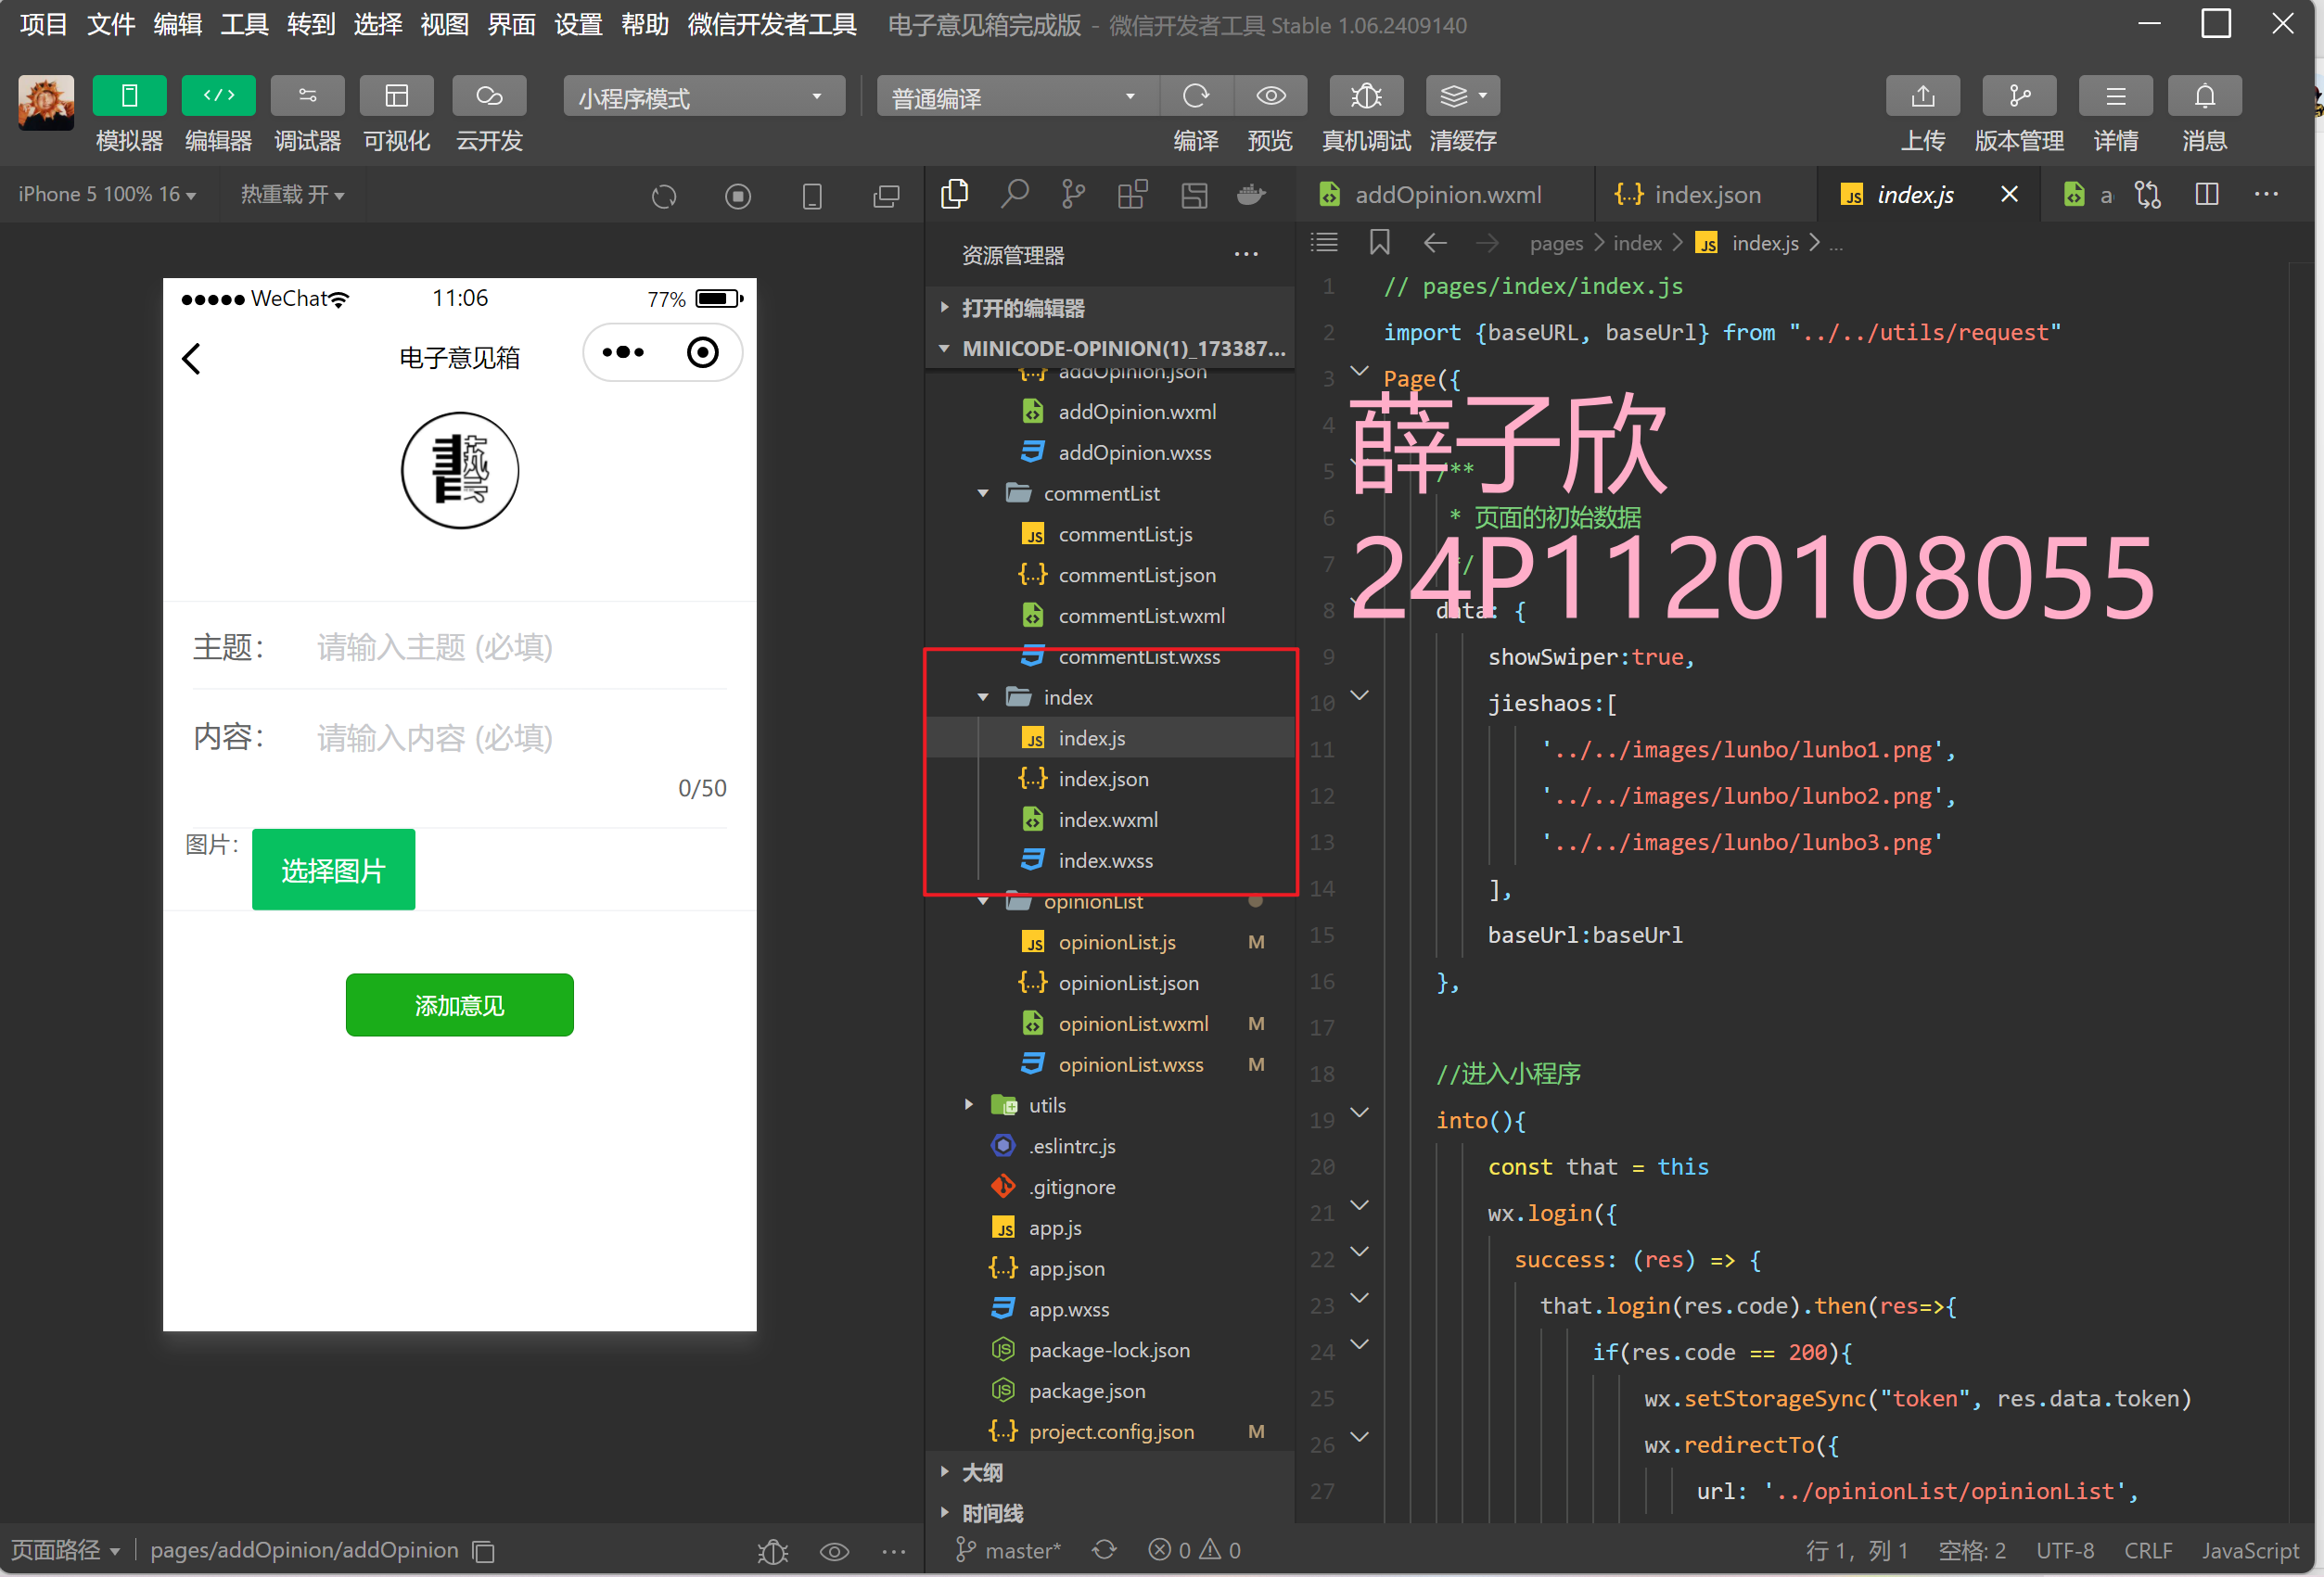The image size is (2324, 1577).
Task: Open the search icon in sidebar
Action: (1014, 194)
